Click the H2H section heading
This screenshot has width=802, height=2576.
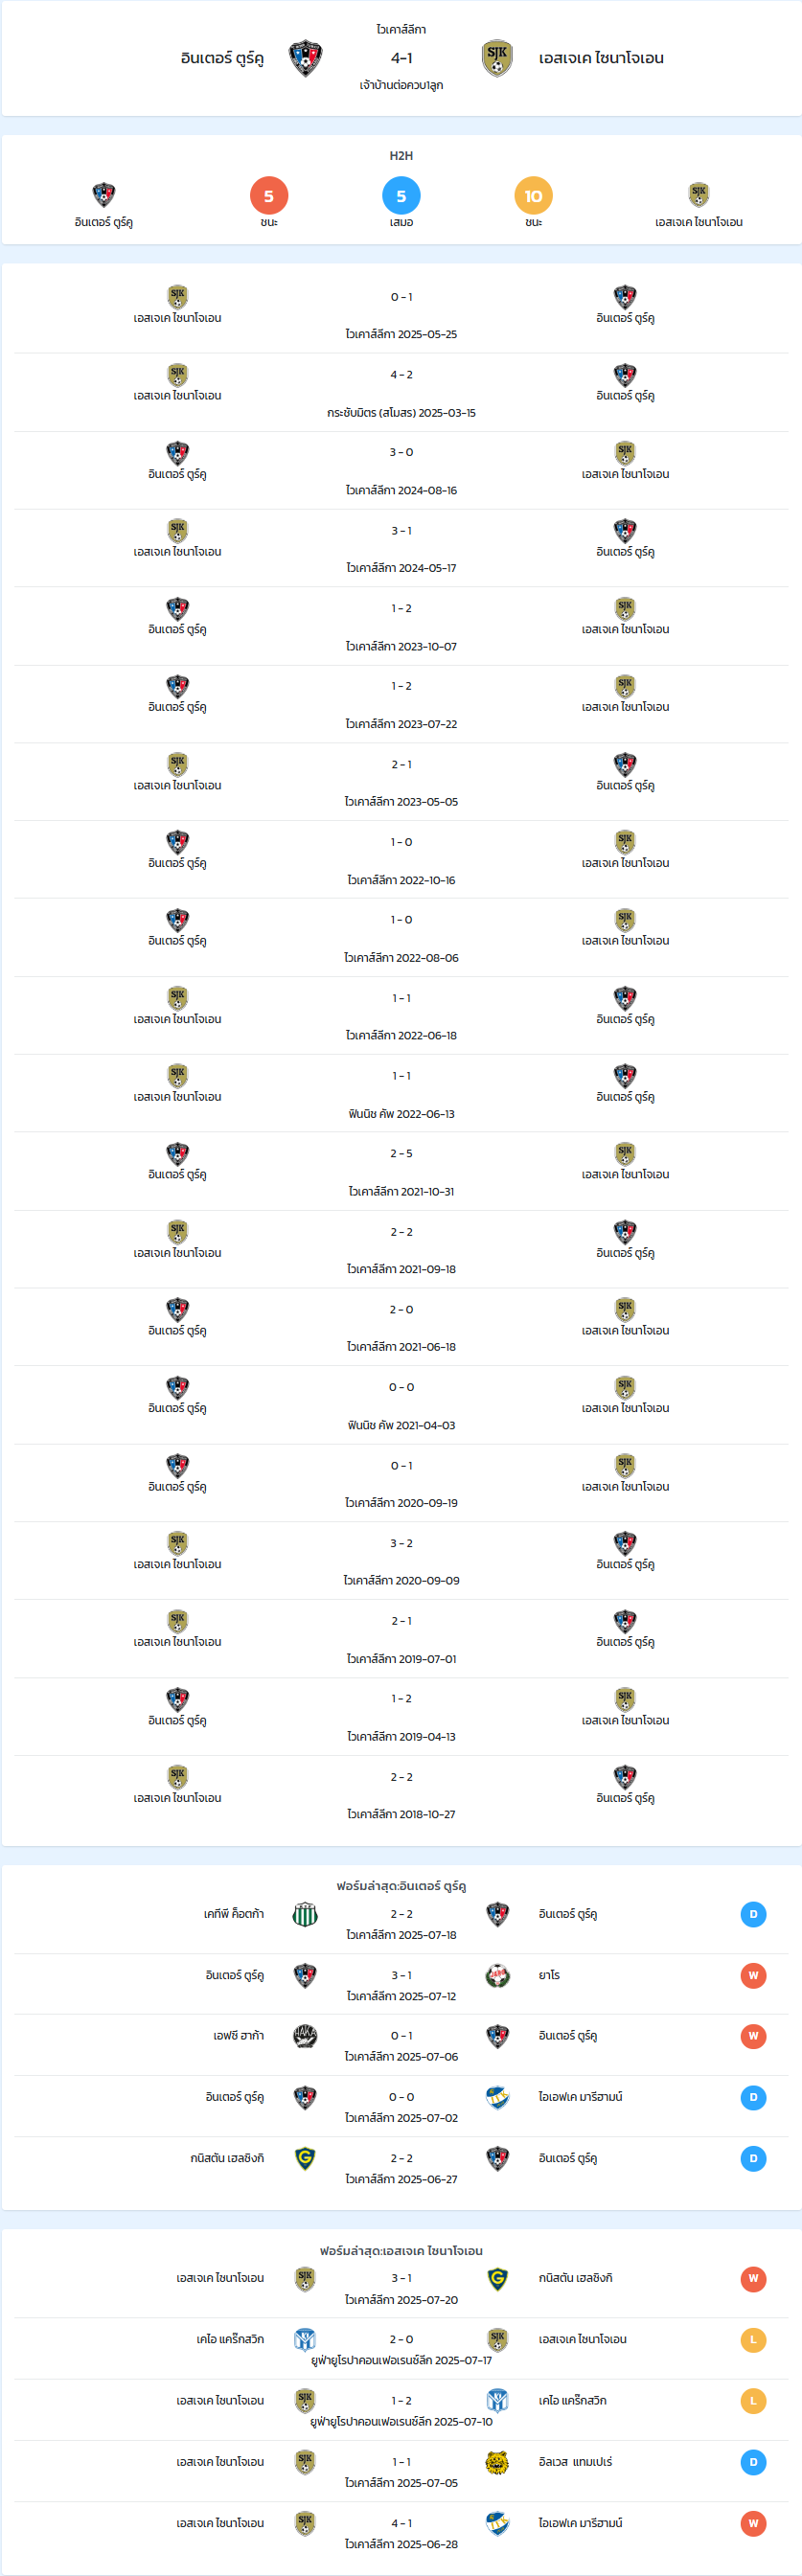point(401,156)
